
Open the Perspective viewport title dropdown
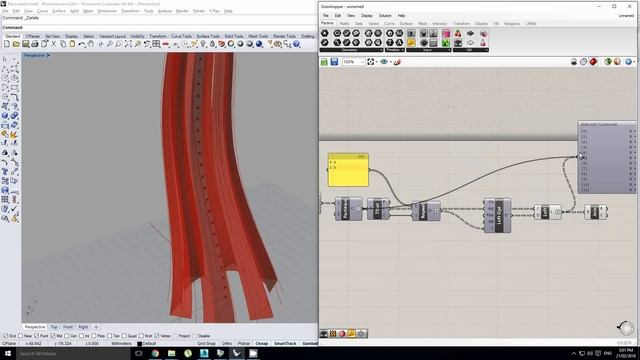pos(49,55)
